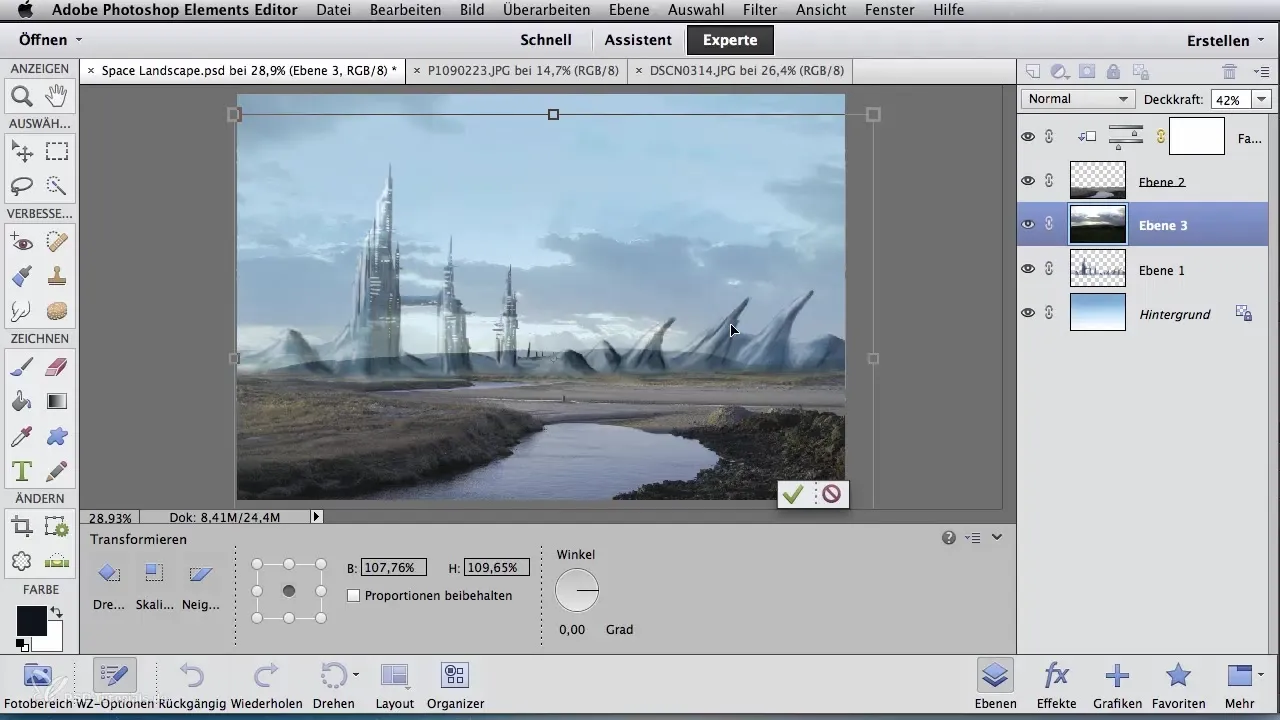The width and height of the screenshot is (1280, 720).
Task: Open the Normal blend mode dropdown
Action: tap(1078, 99)
